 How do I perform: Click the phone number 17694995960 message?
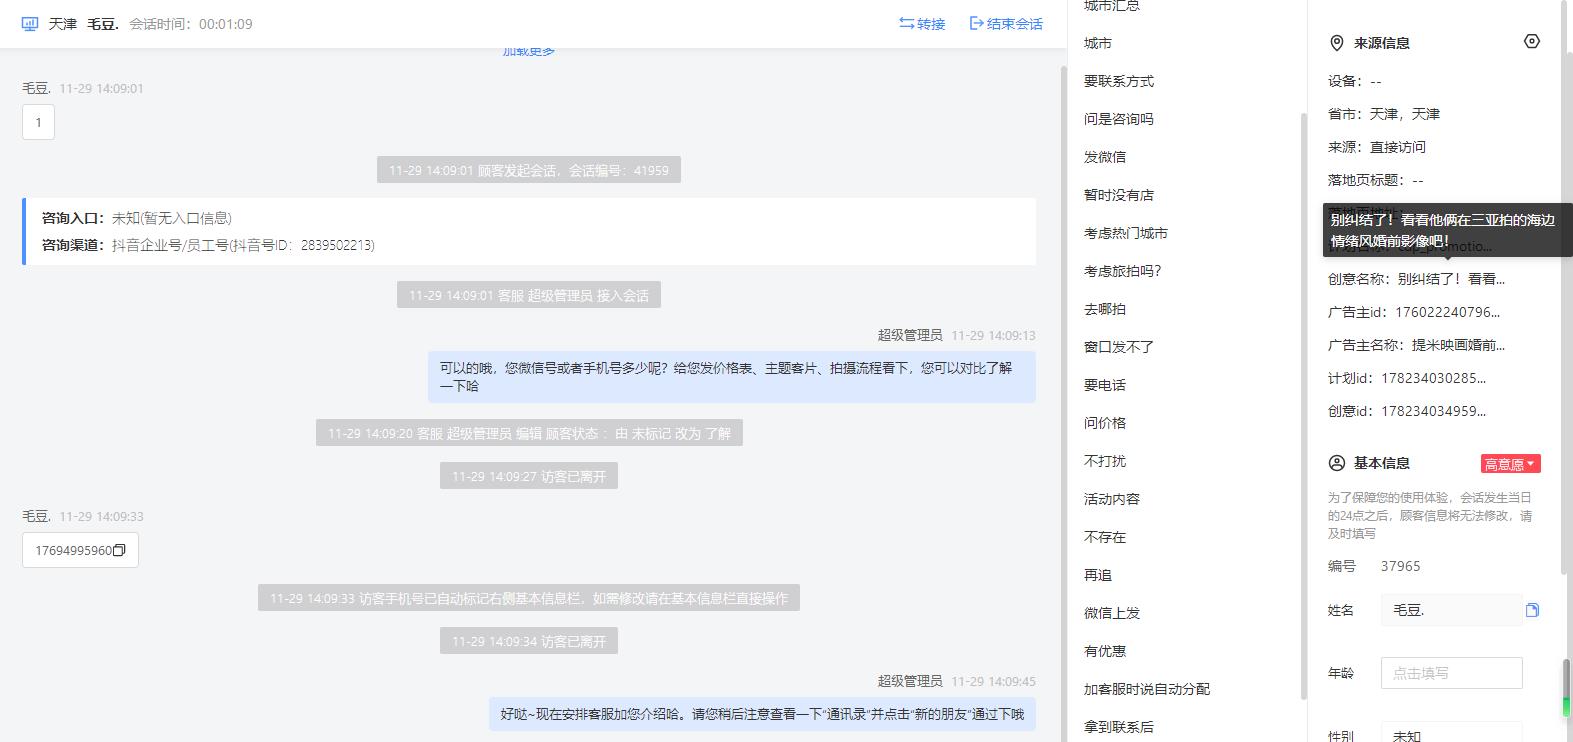tap(80, 550)
